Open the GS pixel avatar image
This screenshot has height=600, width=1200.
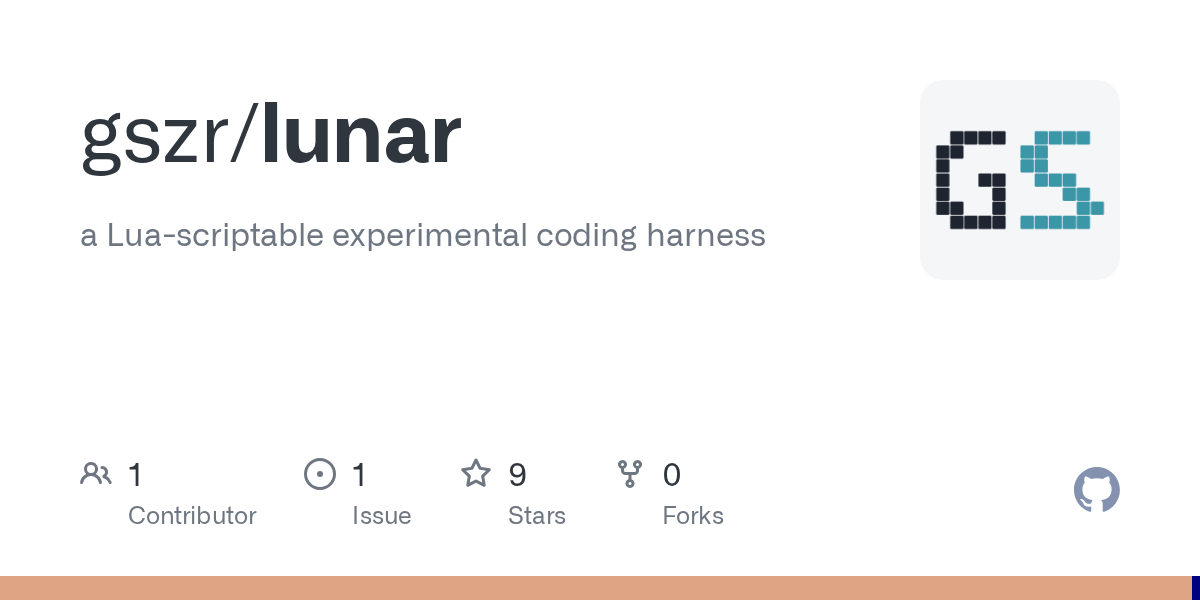coord(1020,180)
